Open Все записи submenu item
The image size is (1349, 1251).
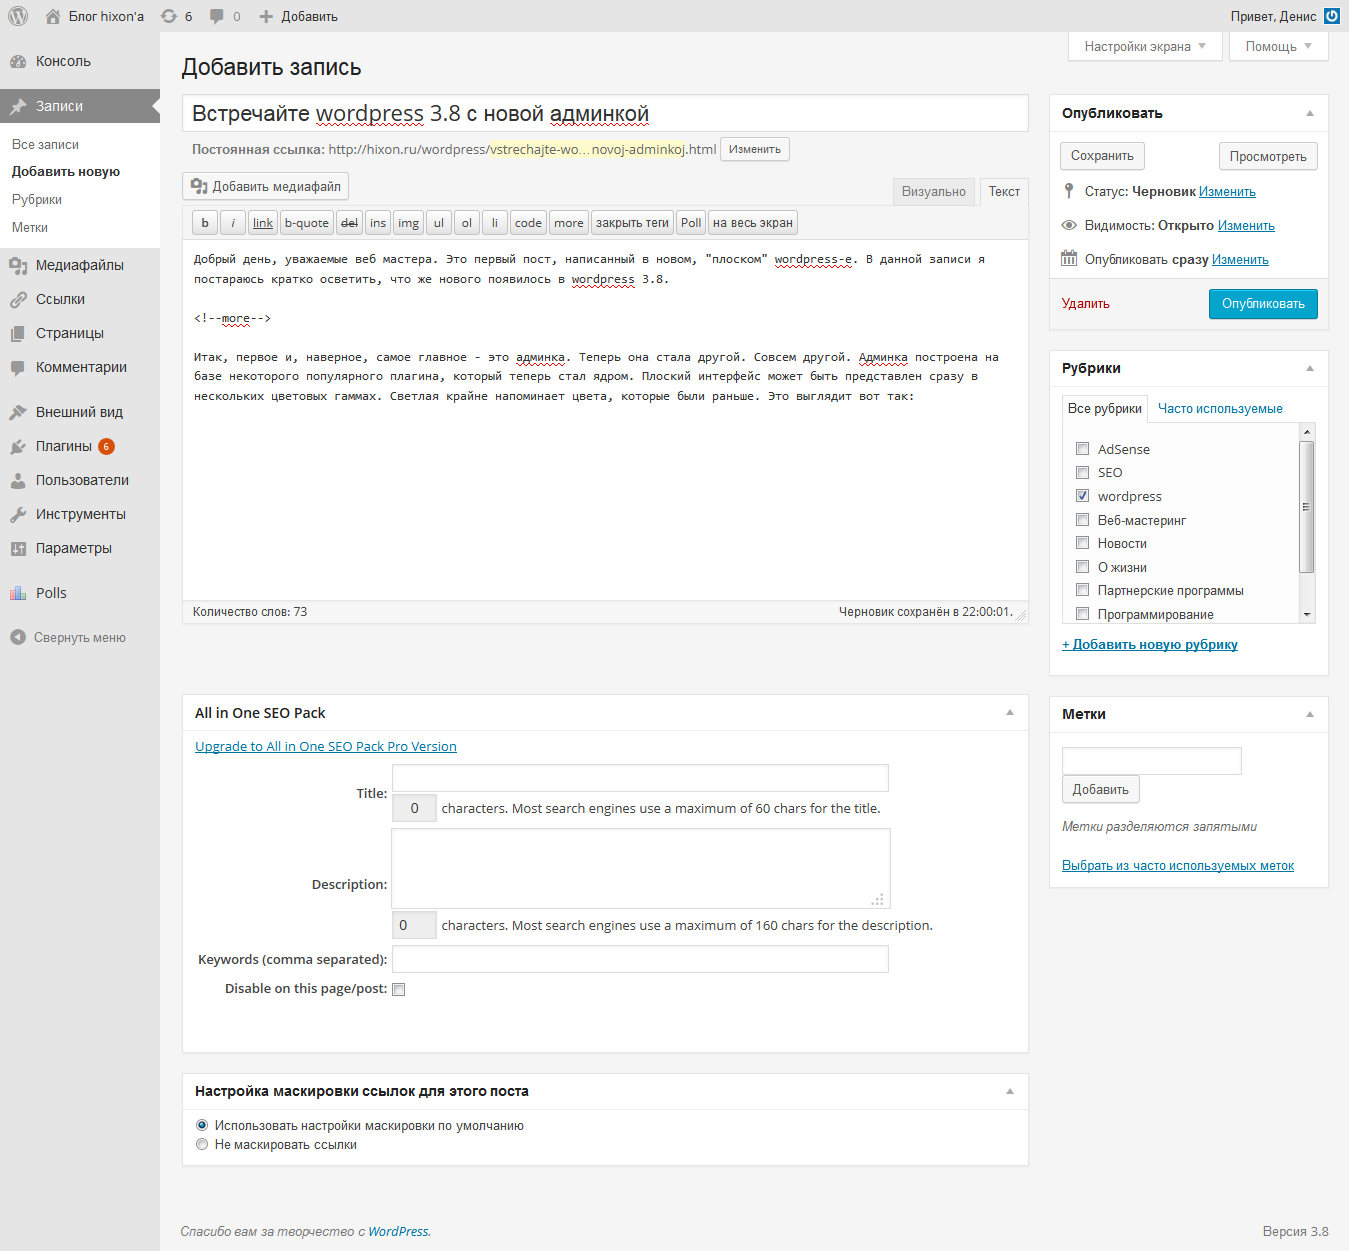pyautogui.click(x=45, y=144)
